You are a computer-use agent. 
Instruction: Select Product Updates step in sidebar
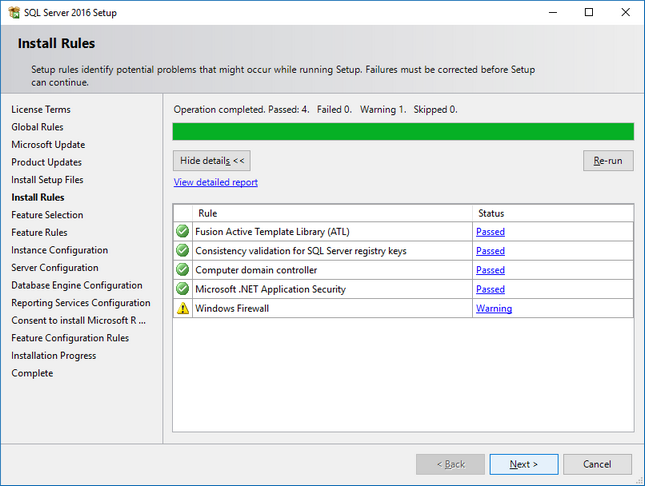click(46, 162)
